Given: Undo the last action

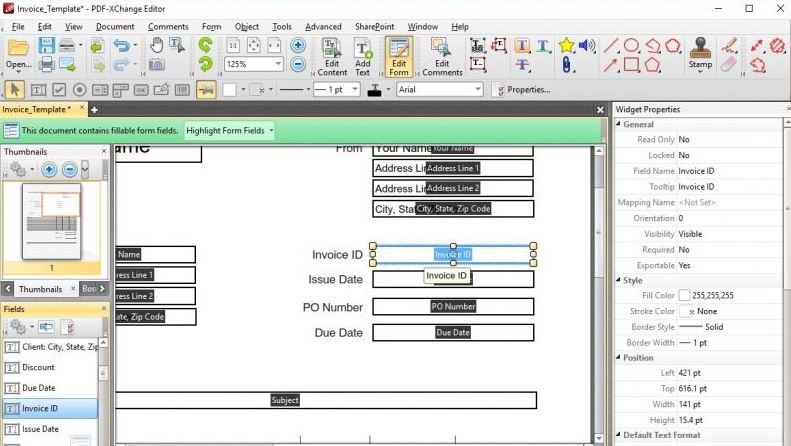Looking at the screenshot, I should pyautogui.click(x=121, y=45).
